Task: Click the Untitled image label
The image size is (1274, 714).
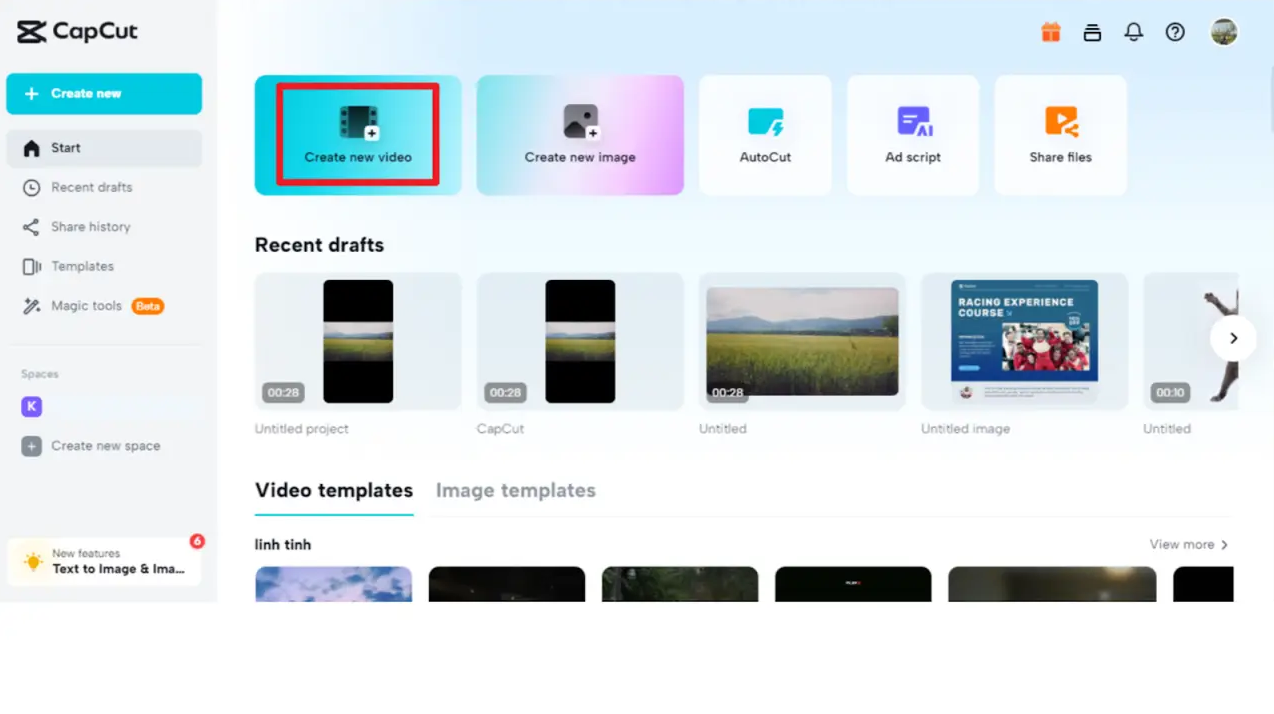Action: coord(965,429)
